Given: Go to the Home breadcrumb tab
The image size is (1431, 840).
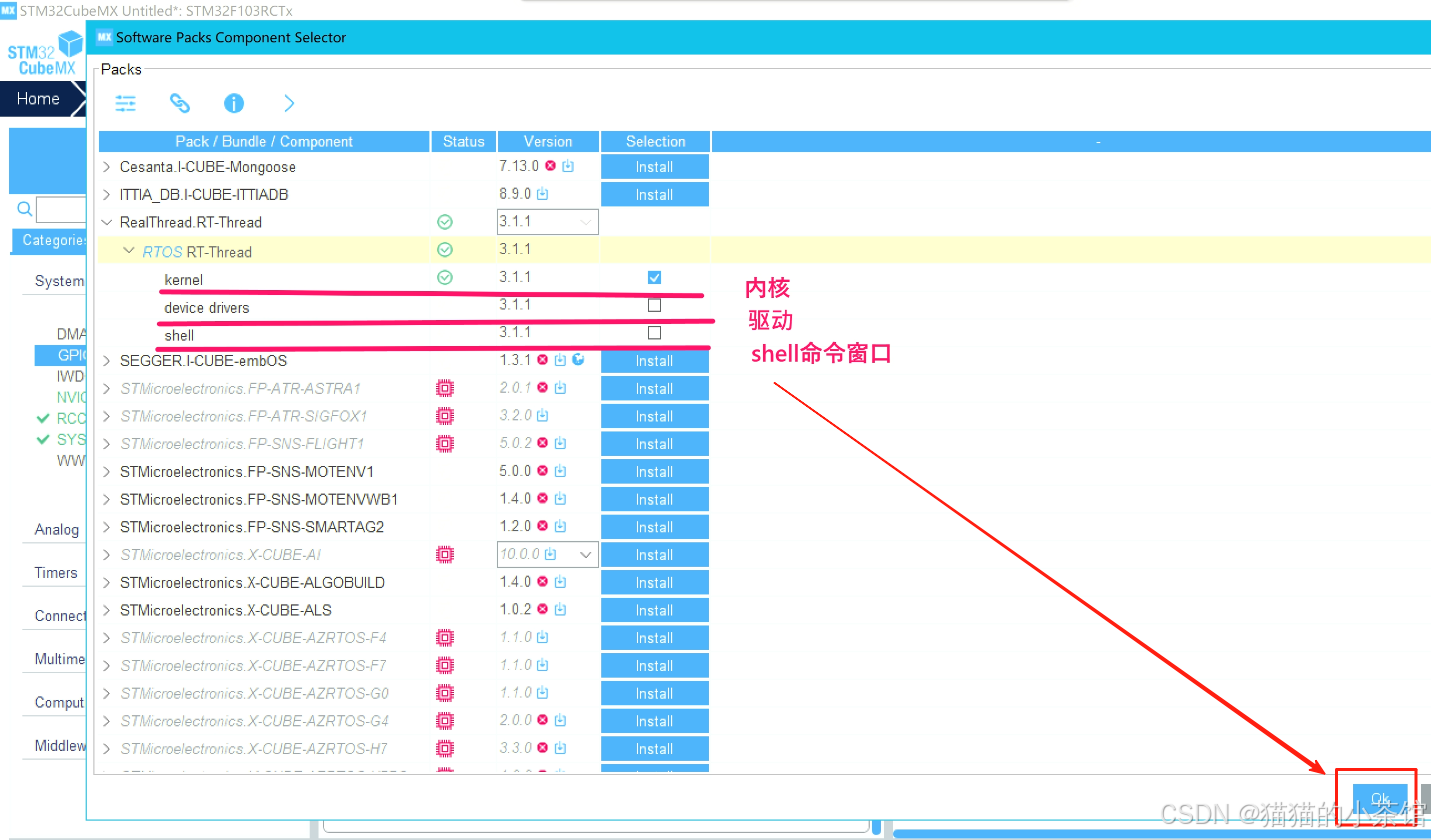Looking at the screenshot, I should [38, 99].
